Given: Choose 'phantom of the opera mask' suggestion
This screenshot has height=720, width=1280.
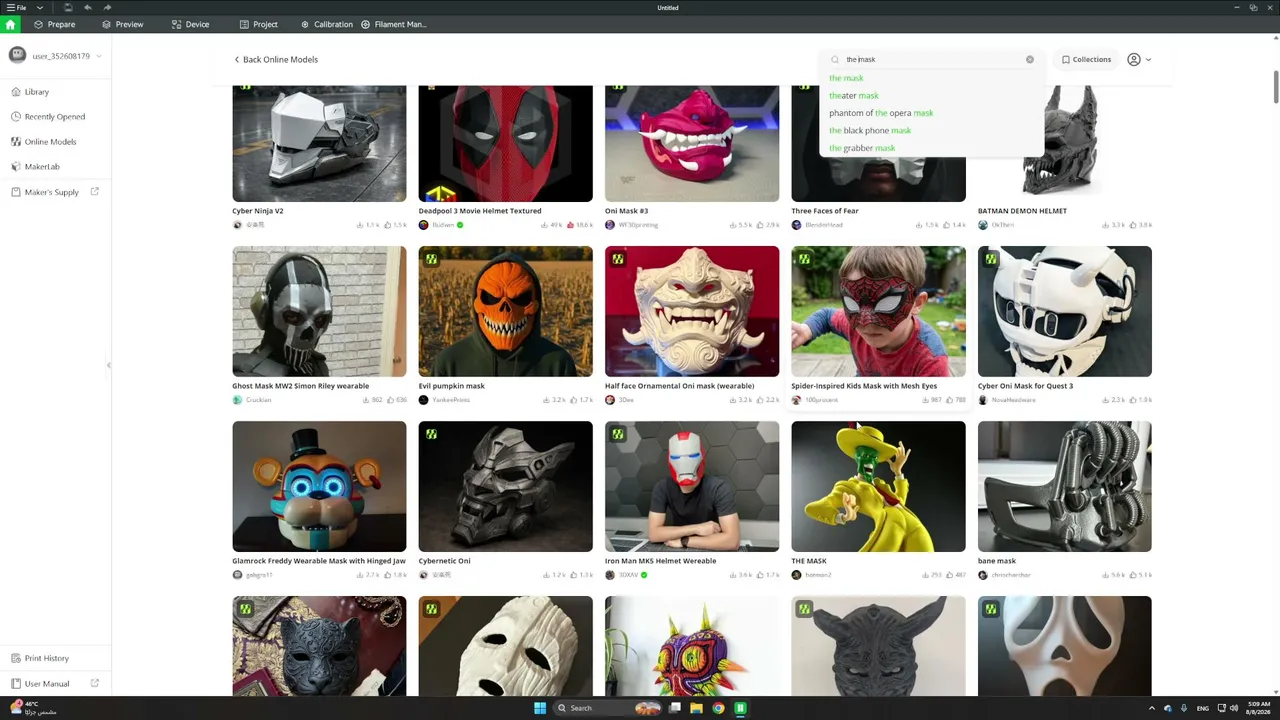Looking at the screenshot, I should (881, 113).
